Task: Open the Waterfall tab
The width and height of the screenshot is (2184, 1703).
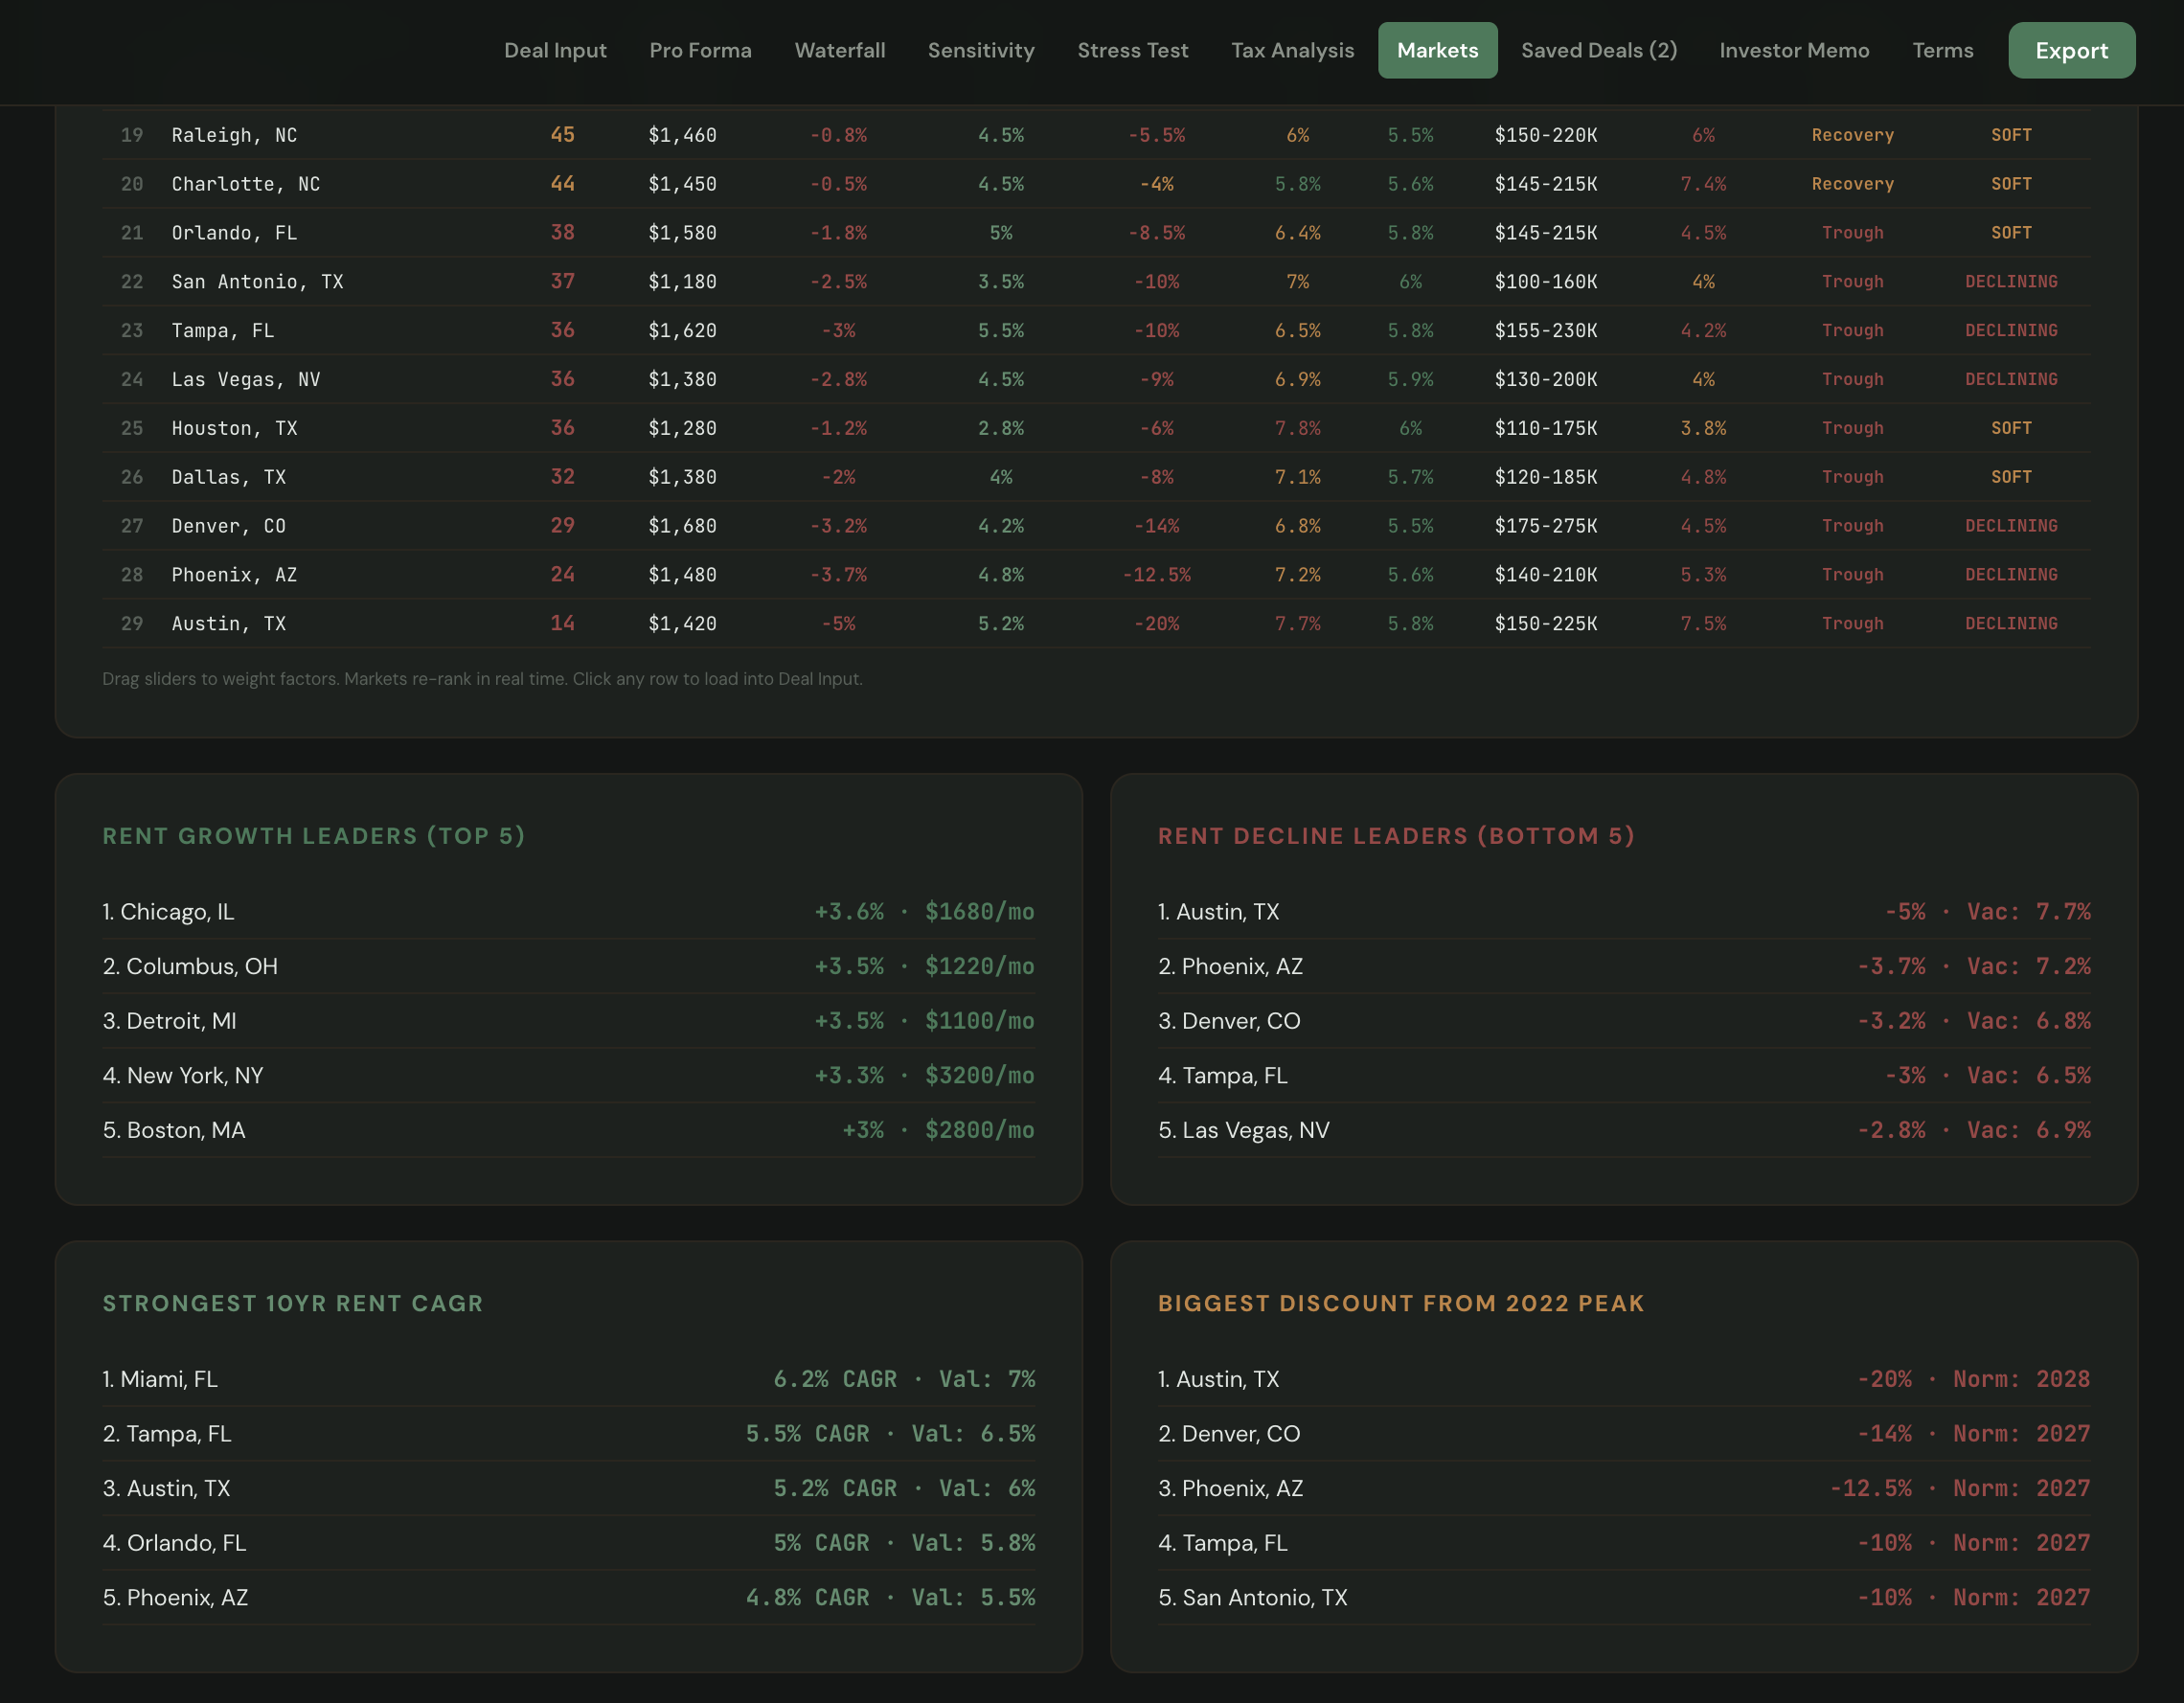Action: pyautogui.click(x=840, y=50)
